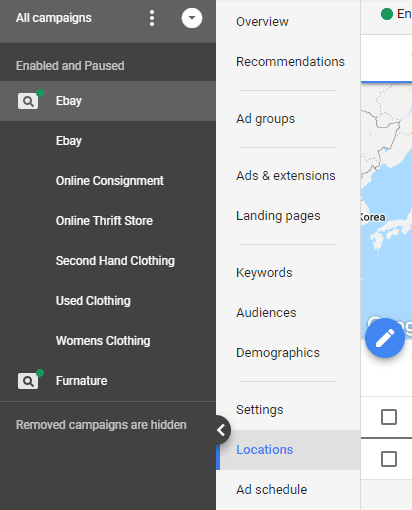Select the Second Hand Clothing ad group
Image resolution: width=412 pixels, height=510 pixels.
coord(115,261)
